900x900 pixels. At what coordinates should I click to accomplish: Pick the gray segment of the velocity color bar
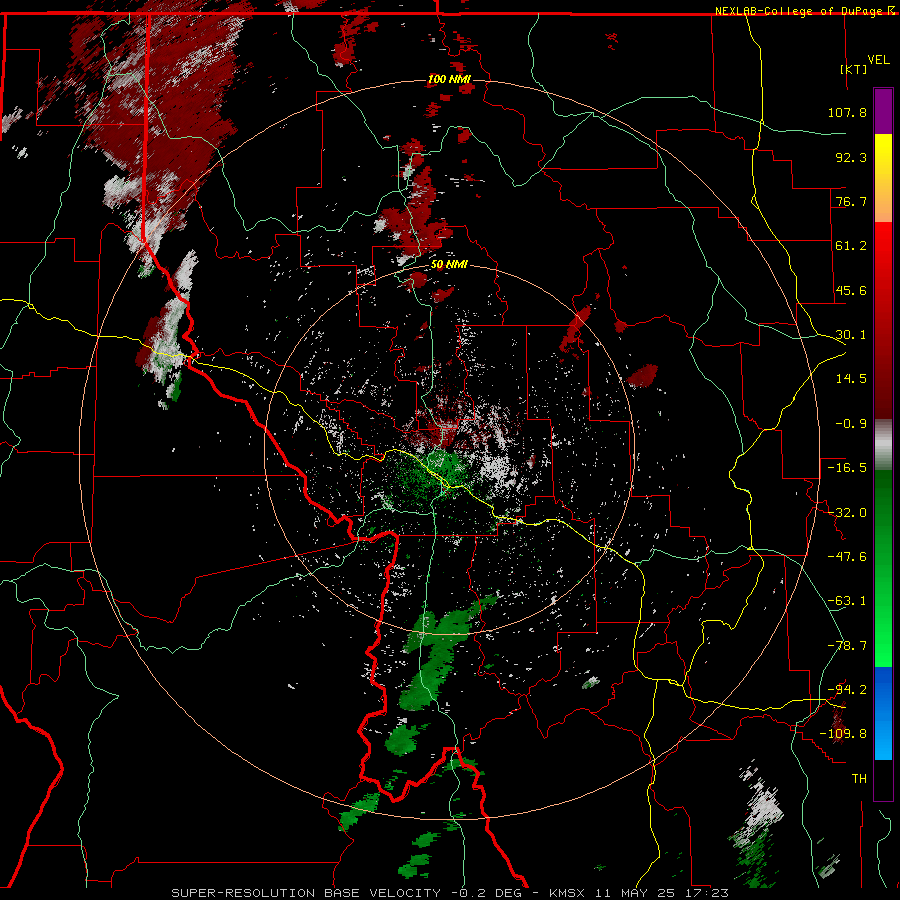point(883,445)
